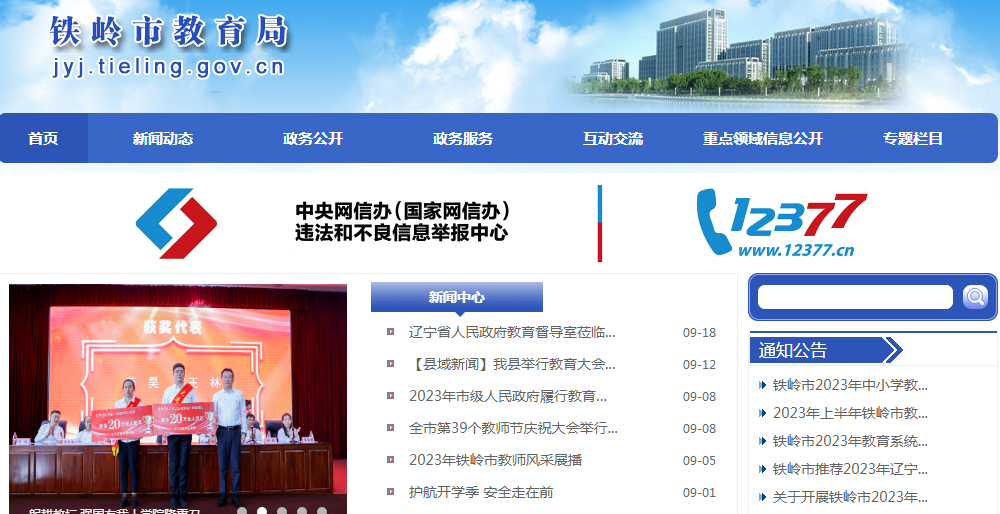Click the date 09-01 in news list
The image size is (1000, 514).
(x=699, y=492)
